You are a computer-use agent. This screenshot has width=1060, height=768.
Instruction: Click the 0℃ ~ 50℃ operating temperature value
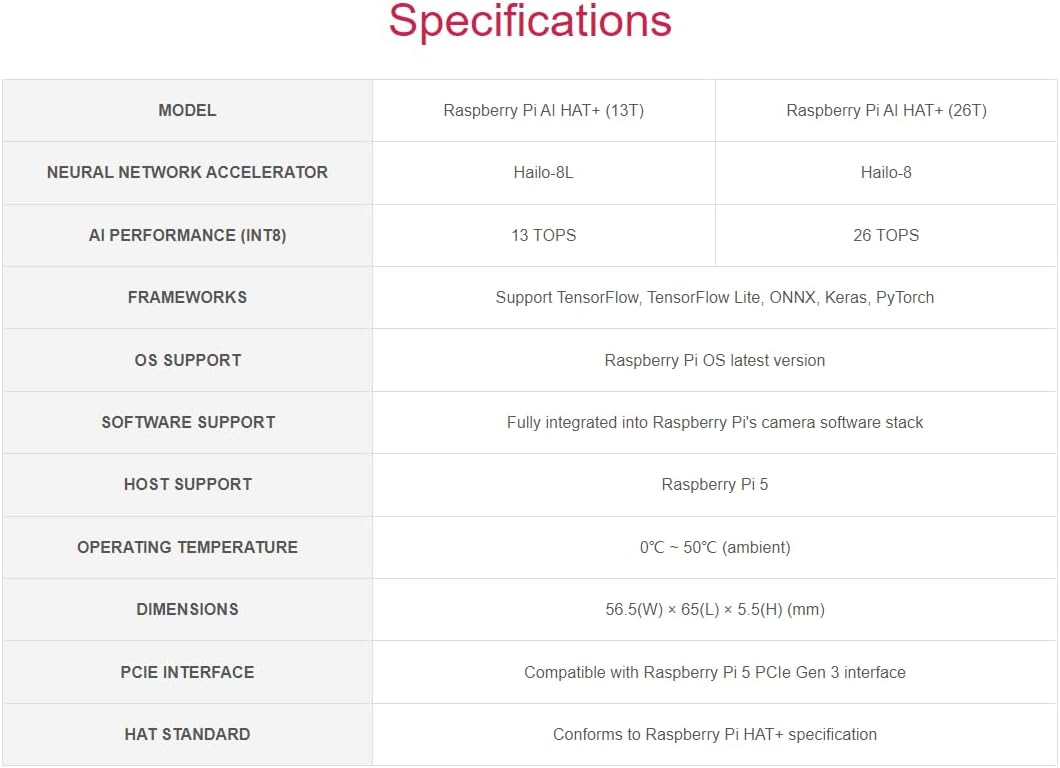[x=714, y=547]
